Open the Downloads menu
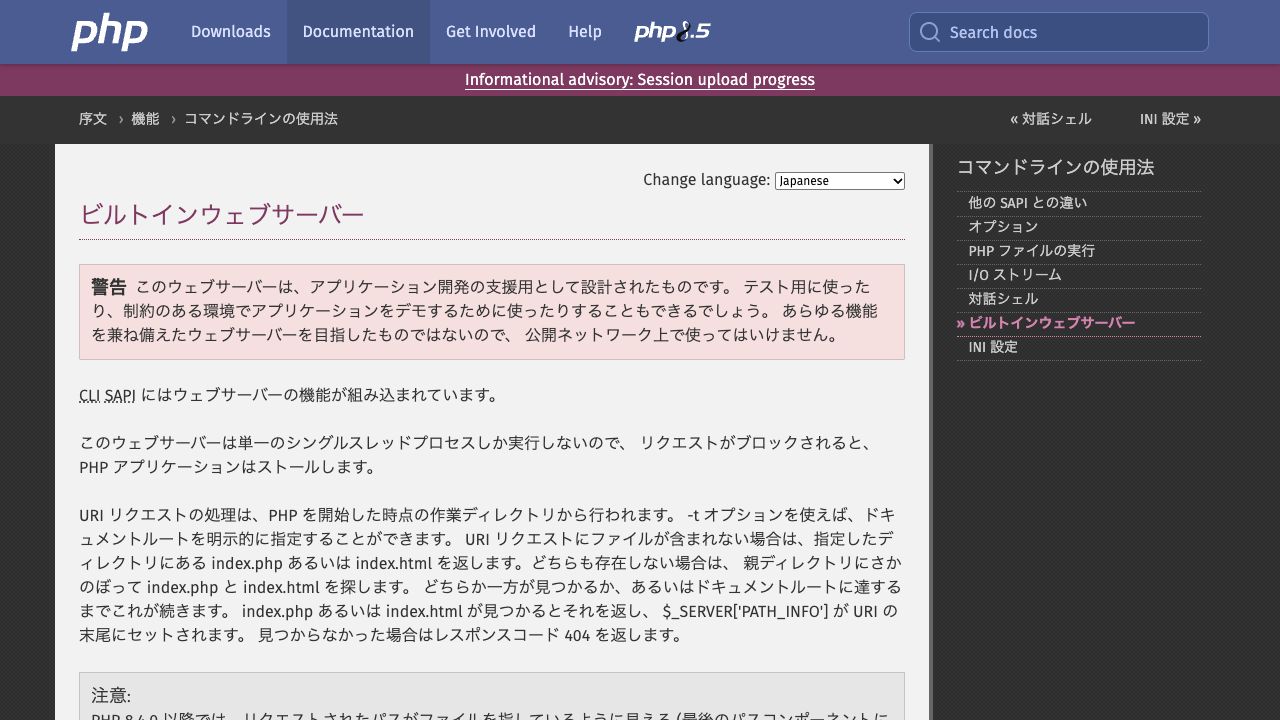 (231, 32)
